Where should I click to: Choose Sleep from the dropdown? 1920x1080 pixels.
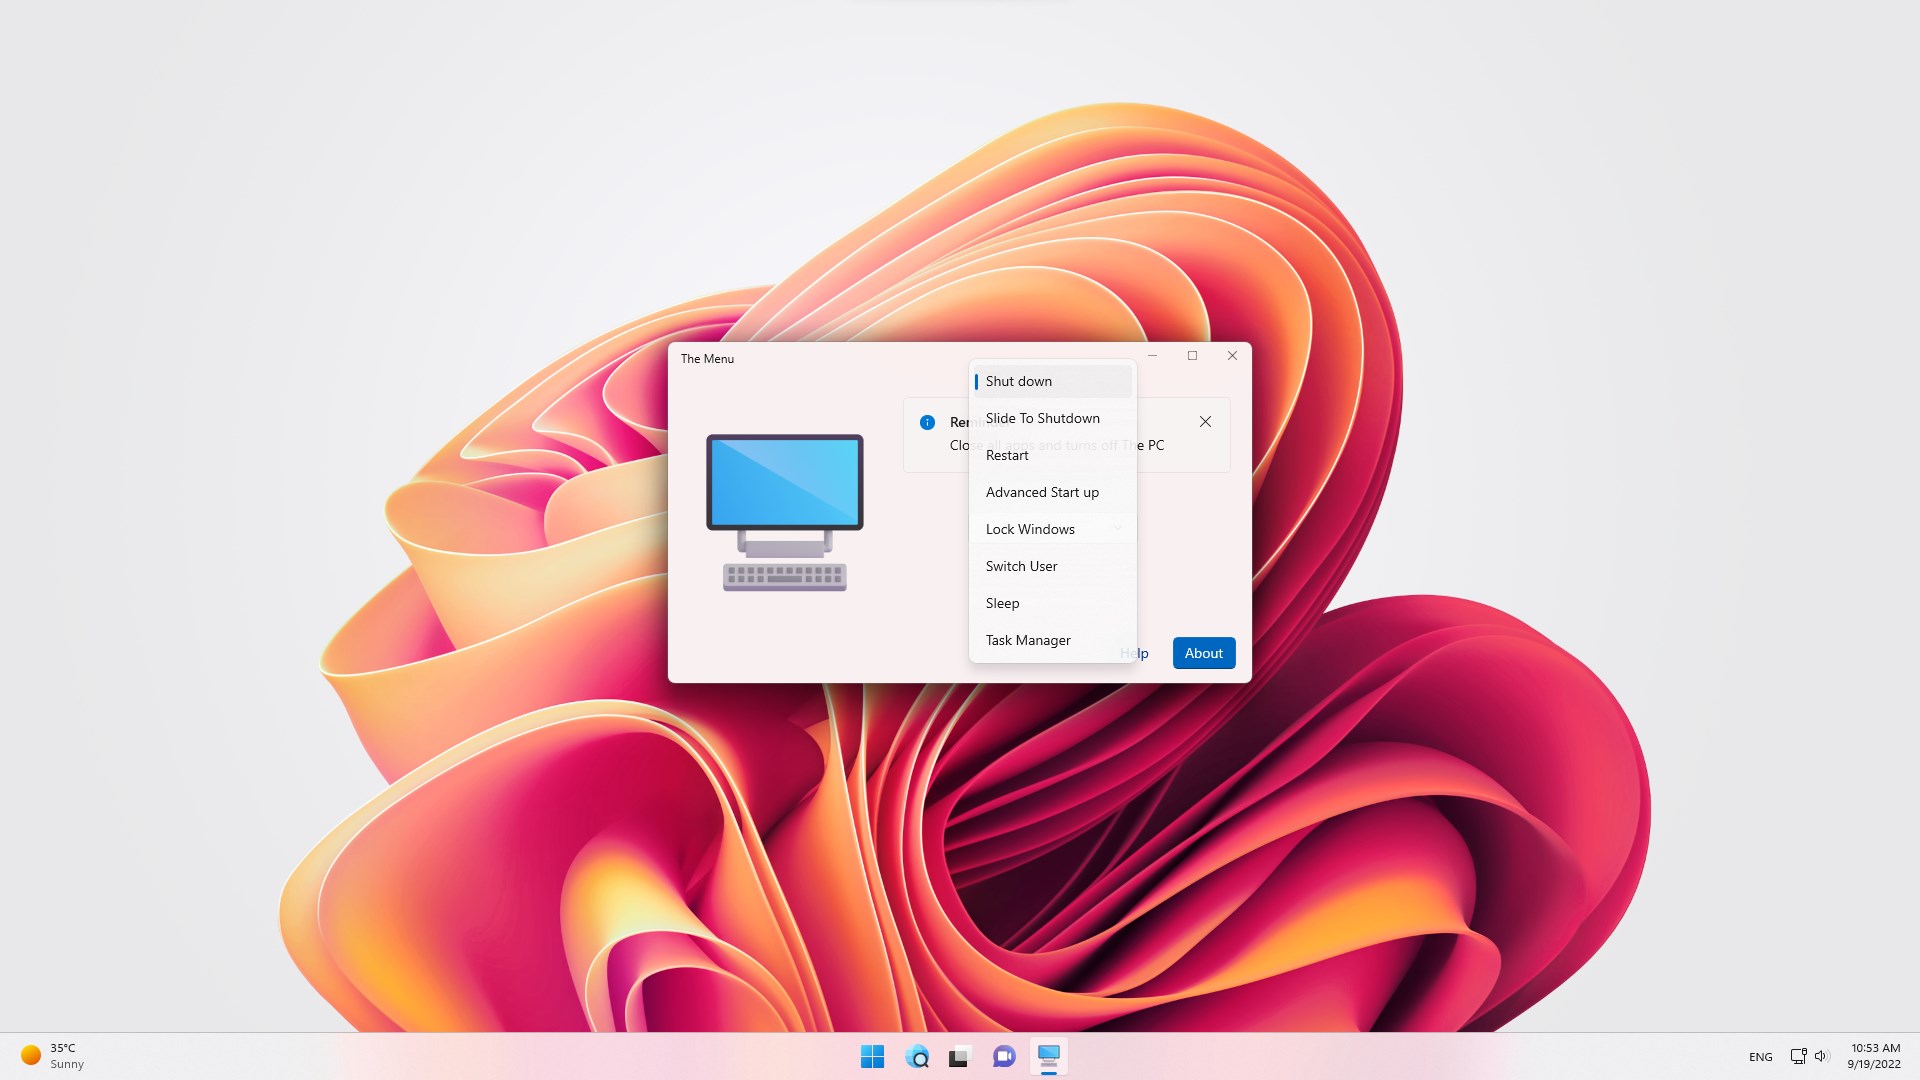(x=1053, y=603)
